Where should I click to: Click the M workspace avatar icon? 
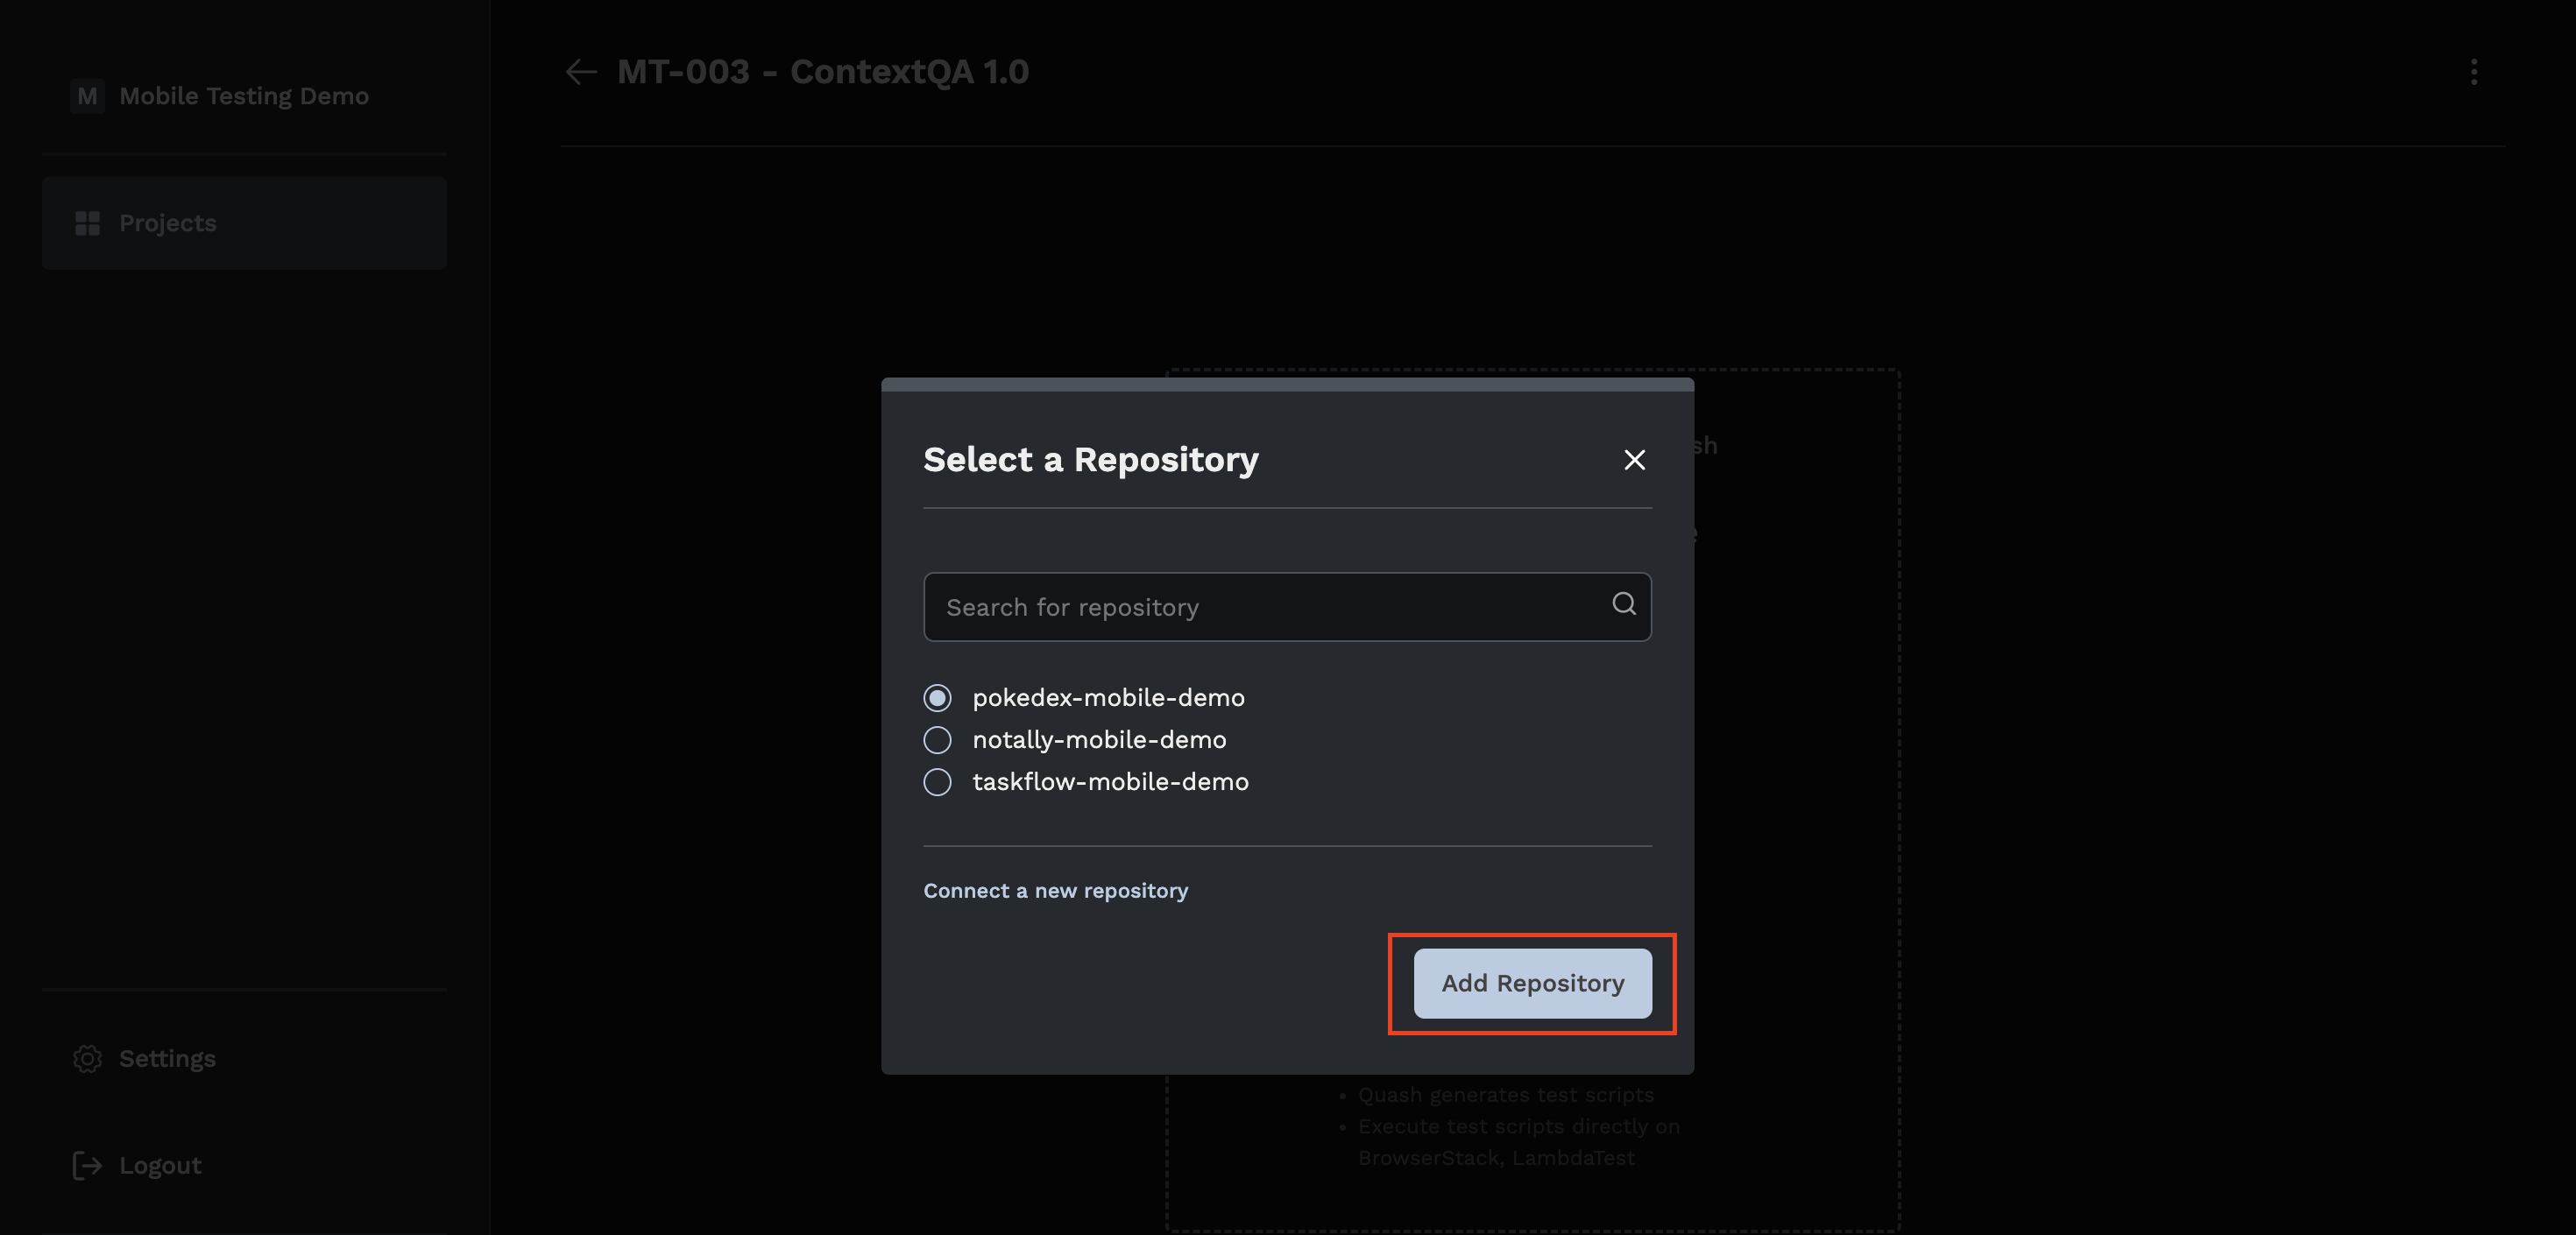tap(88, 96)
